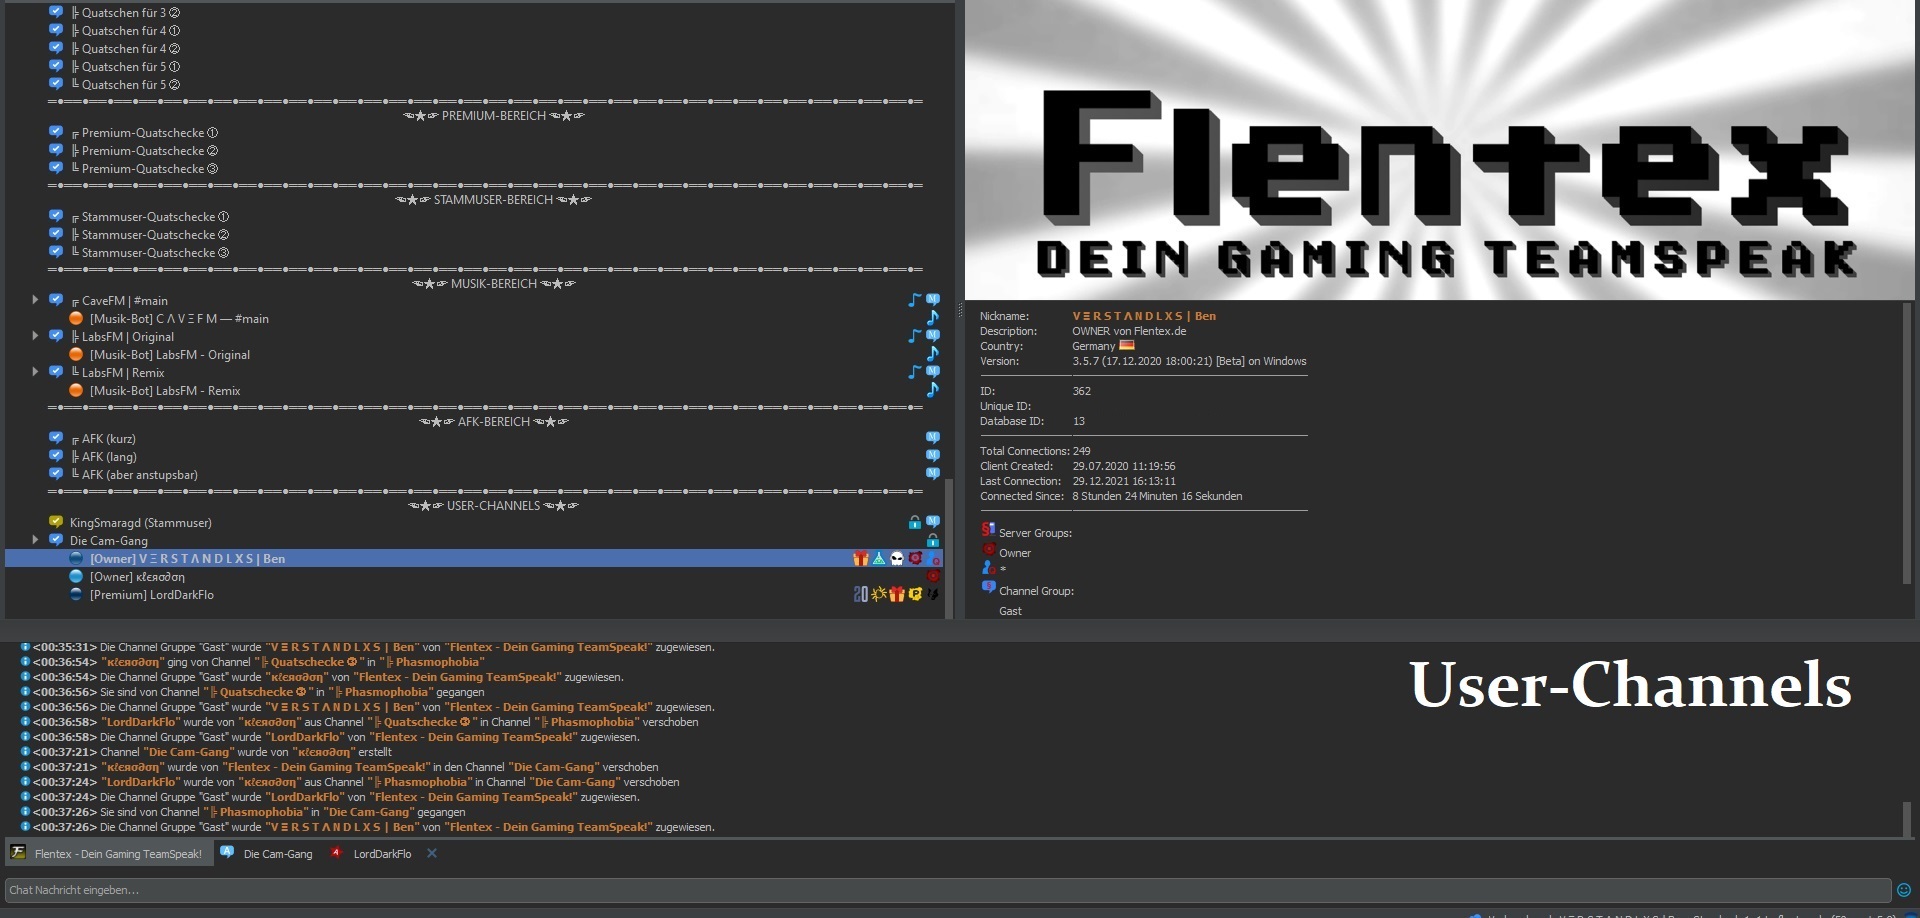Click the emoji smiley icon beside chat input
Screen dimensions: 1920x918
(1904, 890)
